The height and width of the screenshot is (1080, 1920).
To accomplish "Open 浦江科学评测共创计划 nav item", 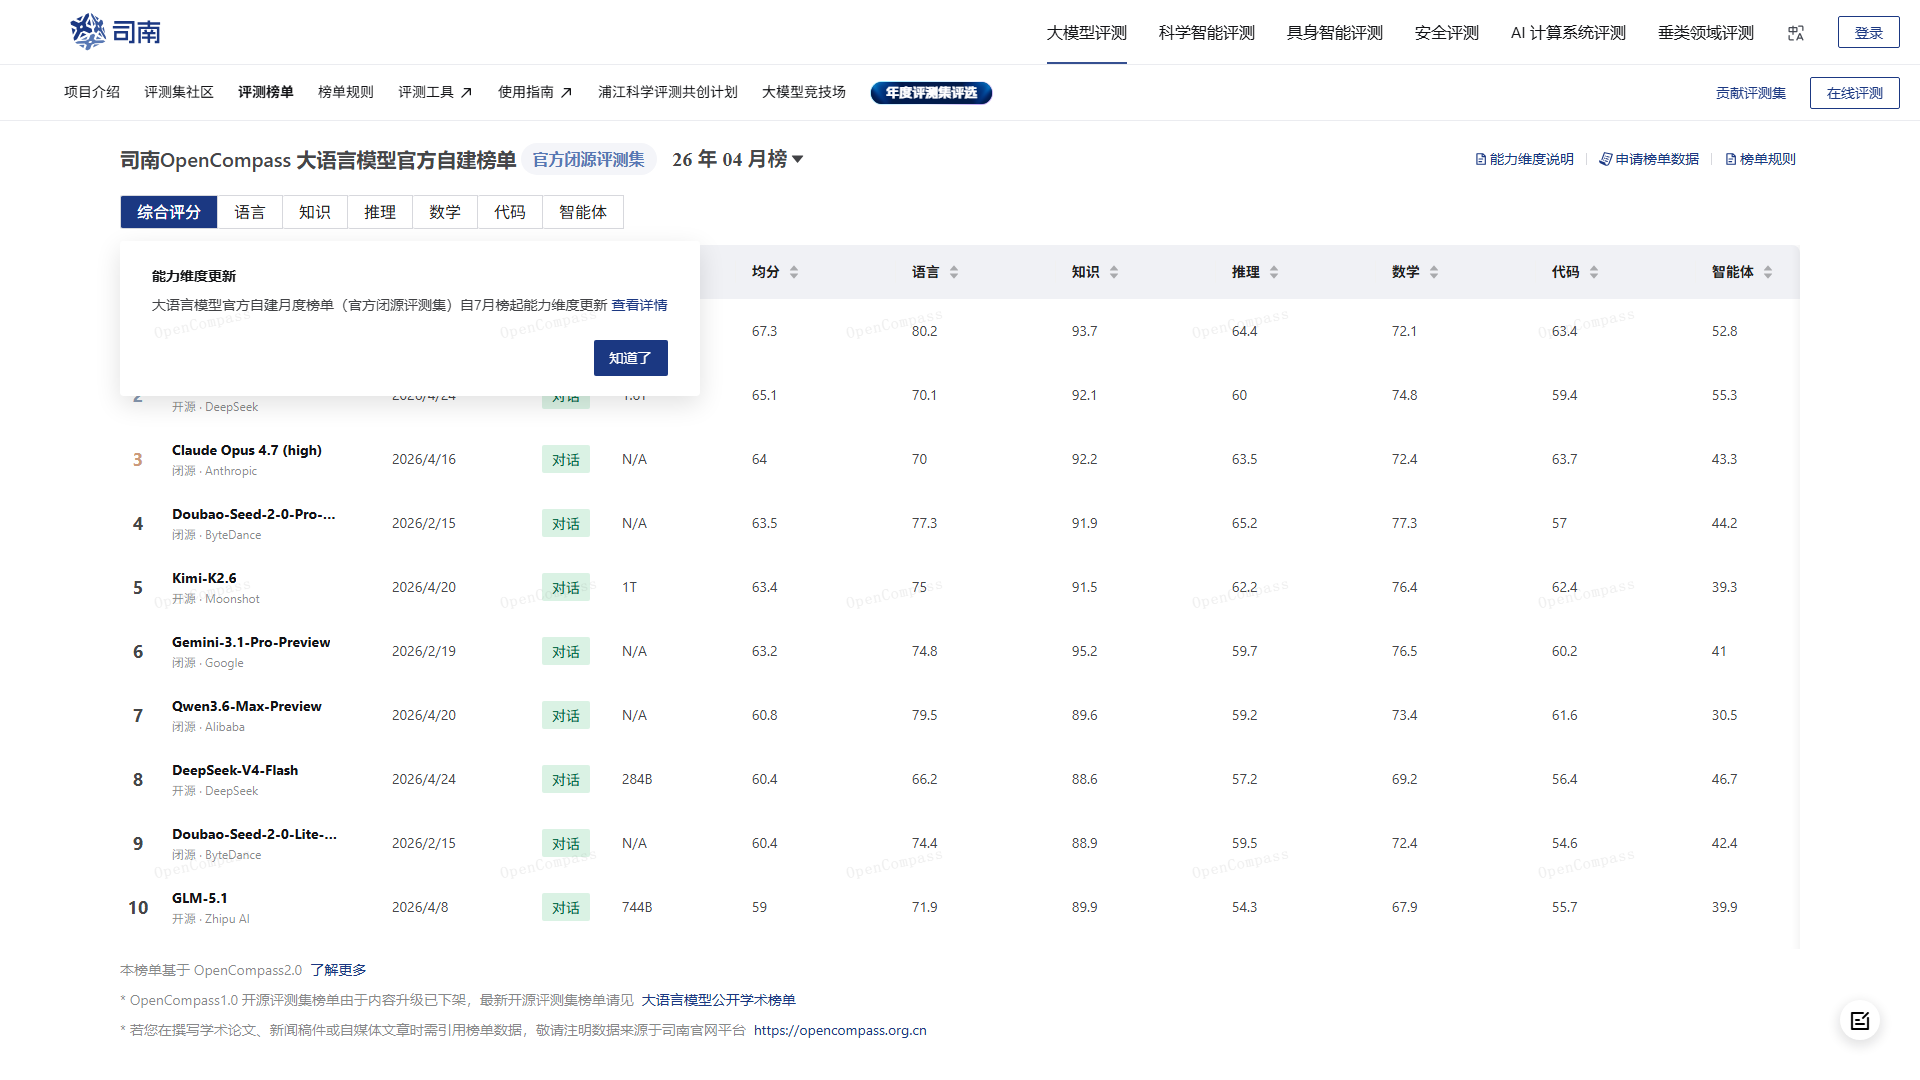I will [668, 92].
